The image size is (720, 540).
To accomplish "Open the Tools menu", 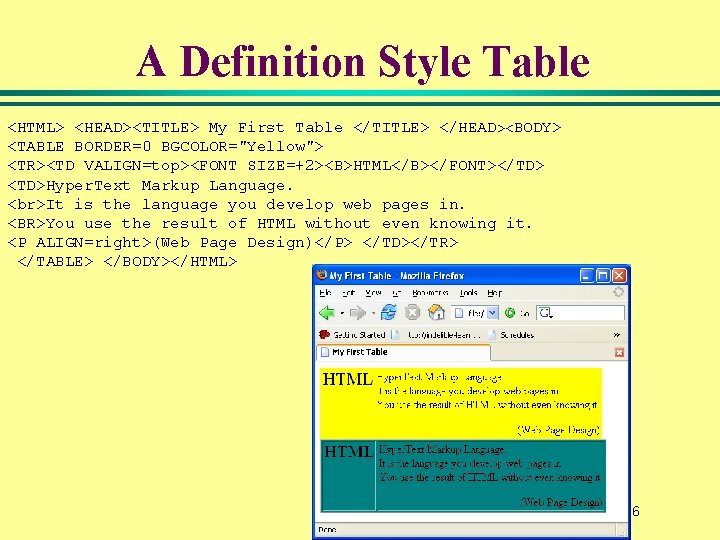I will [x=468, y=292].
